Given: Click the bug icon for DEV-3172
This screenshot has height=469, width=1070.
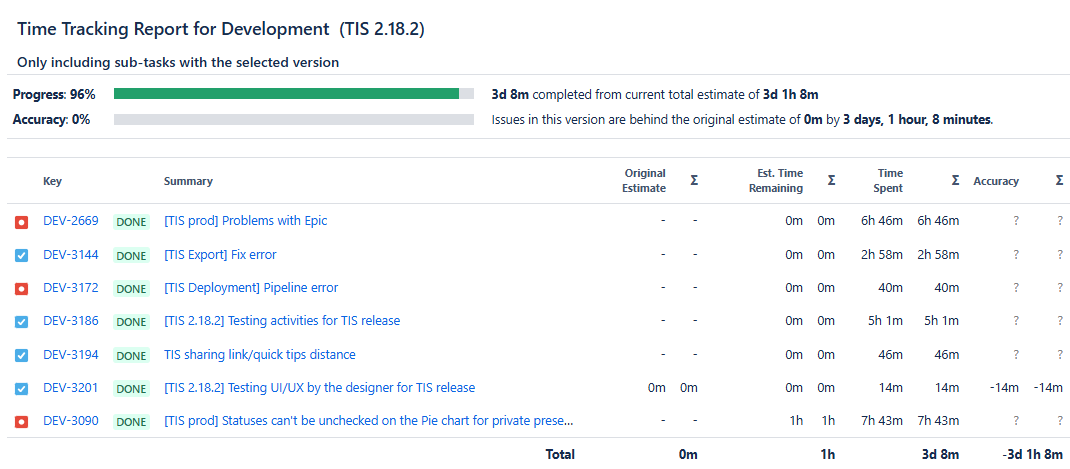Looking at the screenshot, I should click(21, 289).
